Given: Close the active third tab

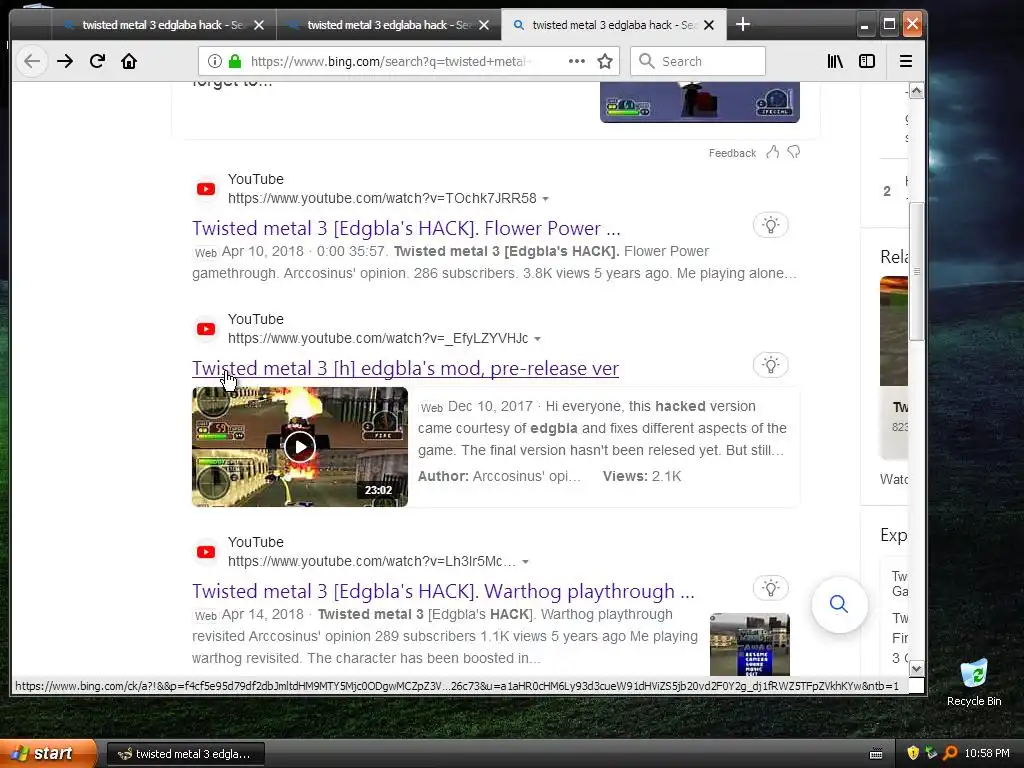Looking at the screenshot, I should 709,25.
